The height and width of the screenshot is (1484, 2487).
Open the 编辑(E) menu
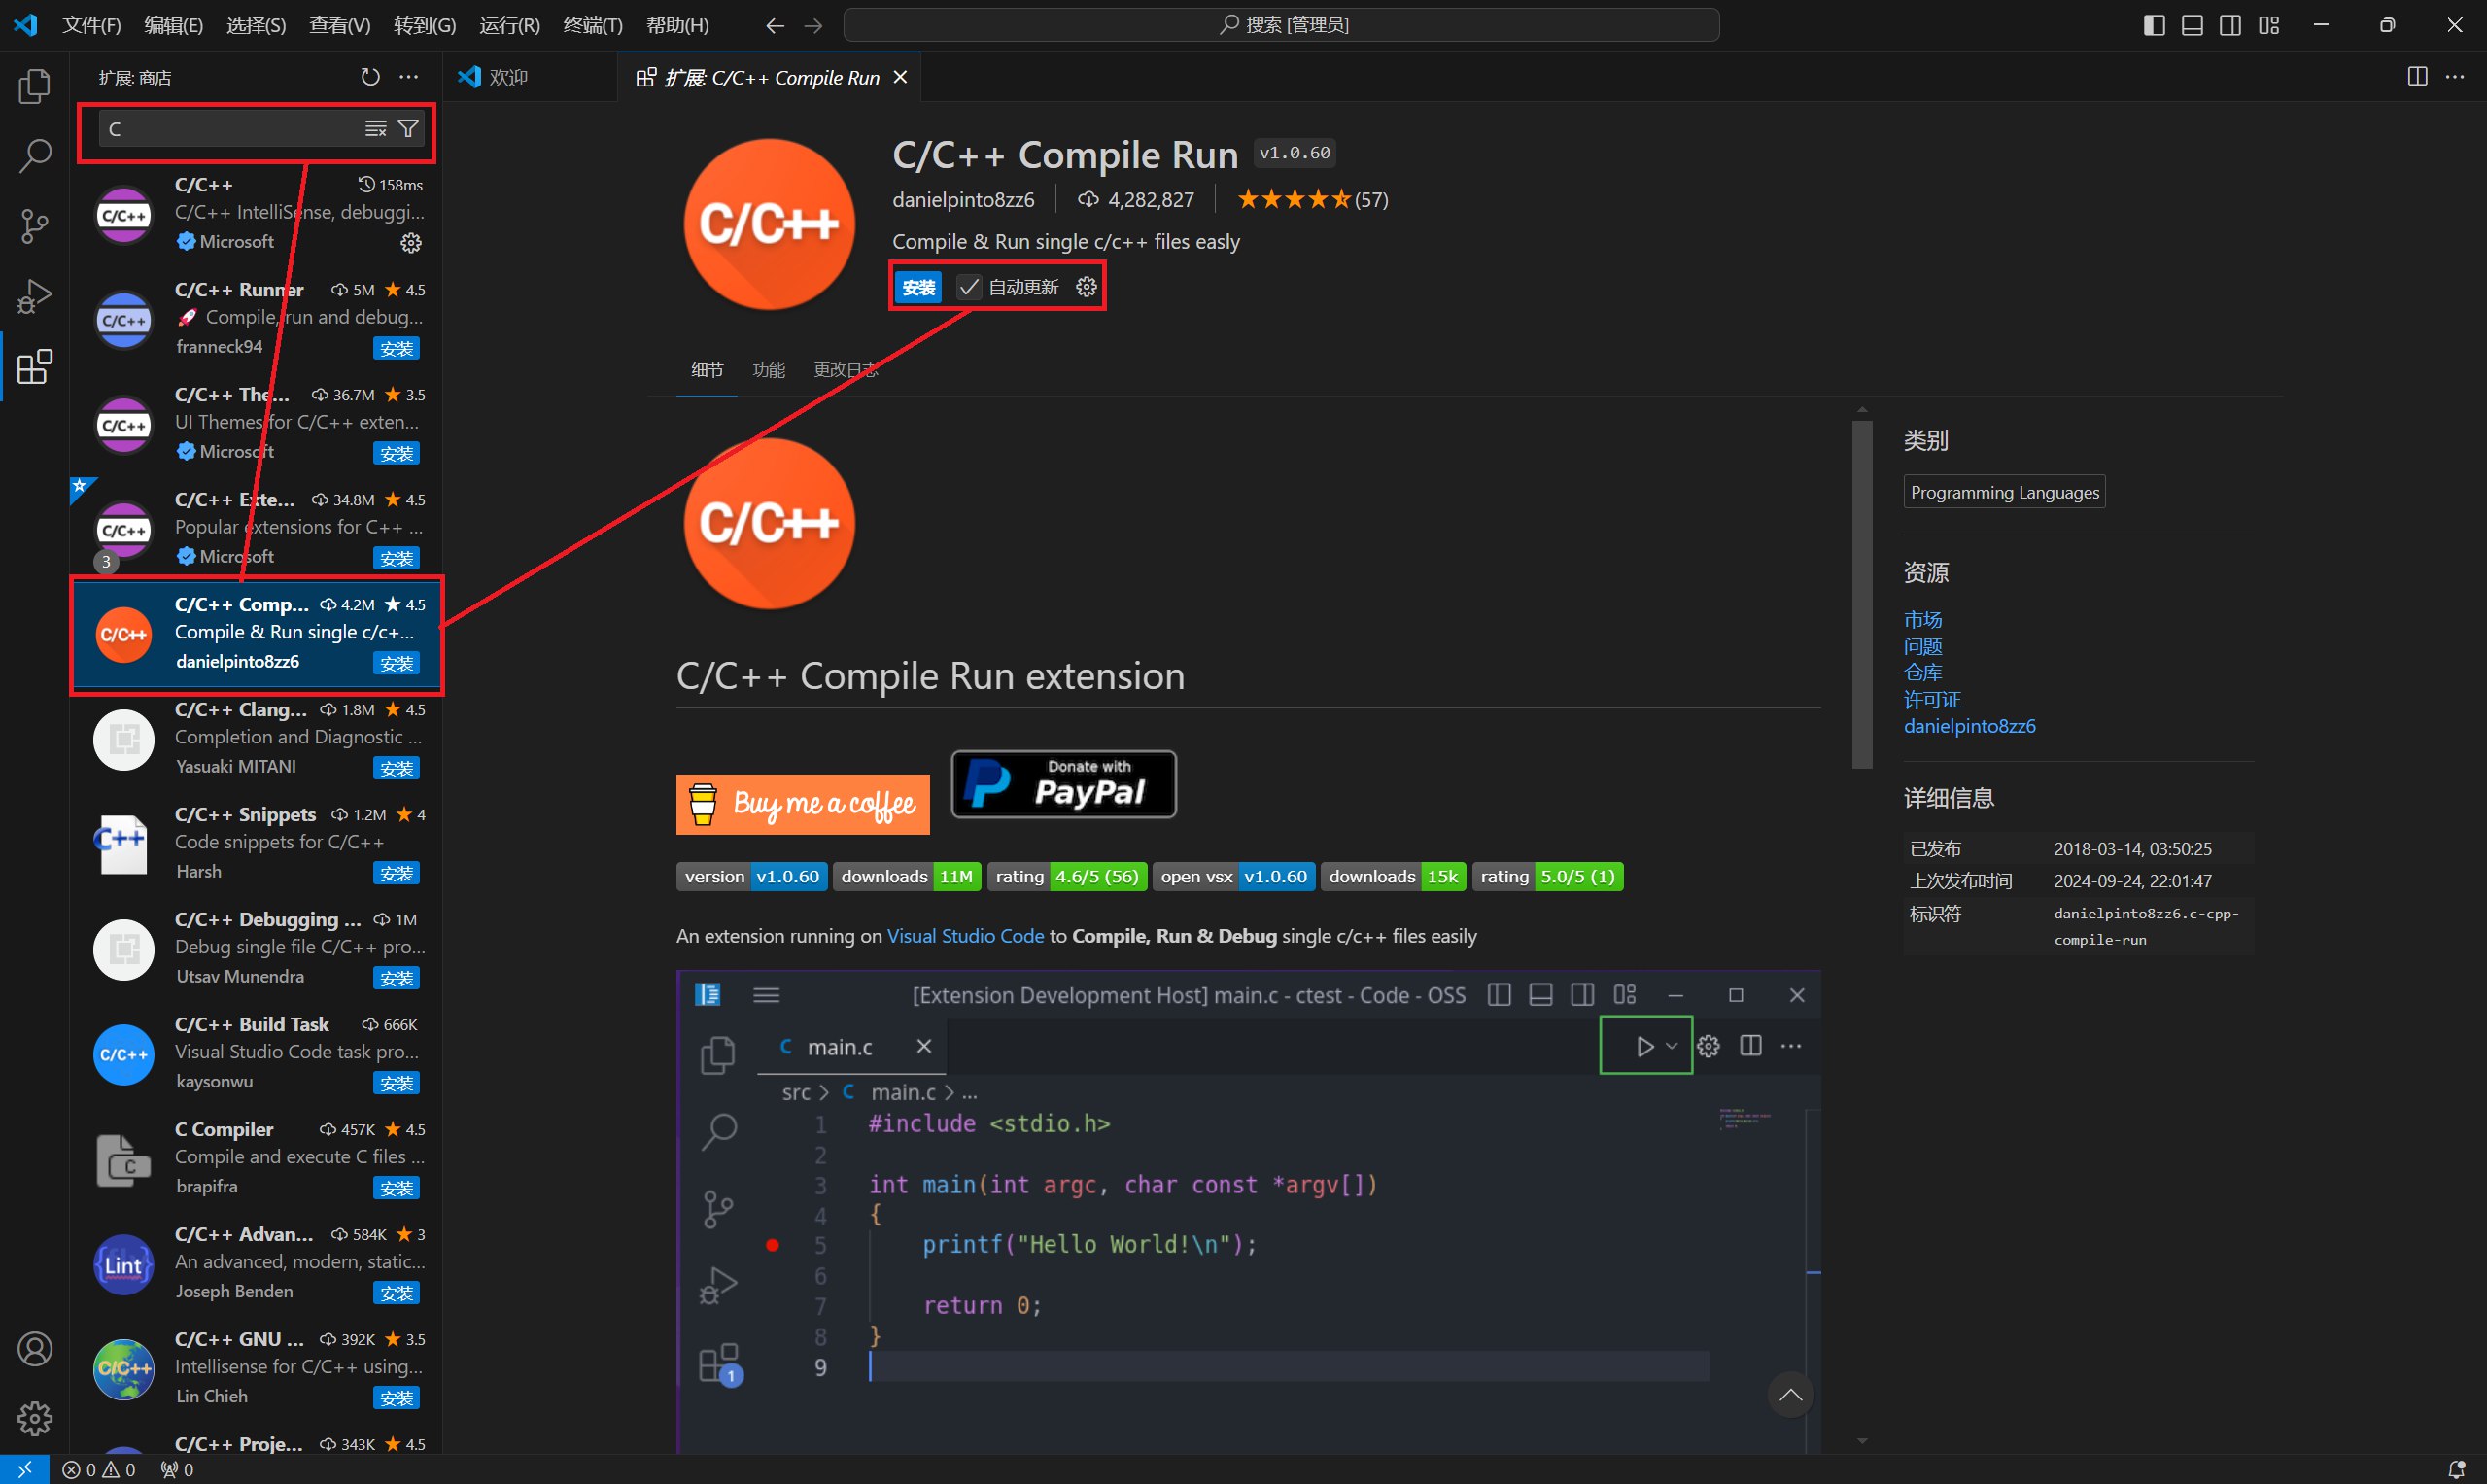pyautogui.click(x=173, y=25)
